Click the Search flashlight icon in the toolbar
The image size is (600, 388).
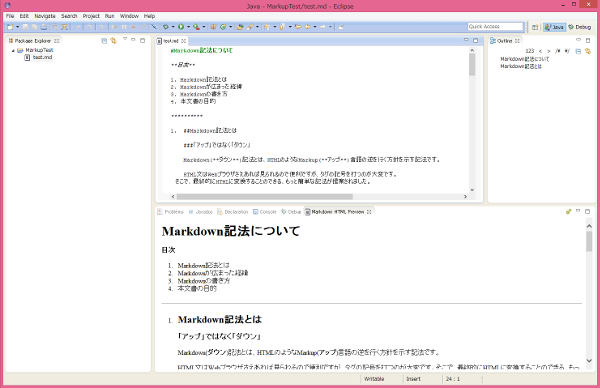[249, 27]
